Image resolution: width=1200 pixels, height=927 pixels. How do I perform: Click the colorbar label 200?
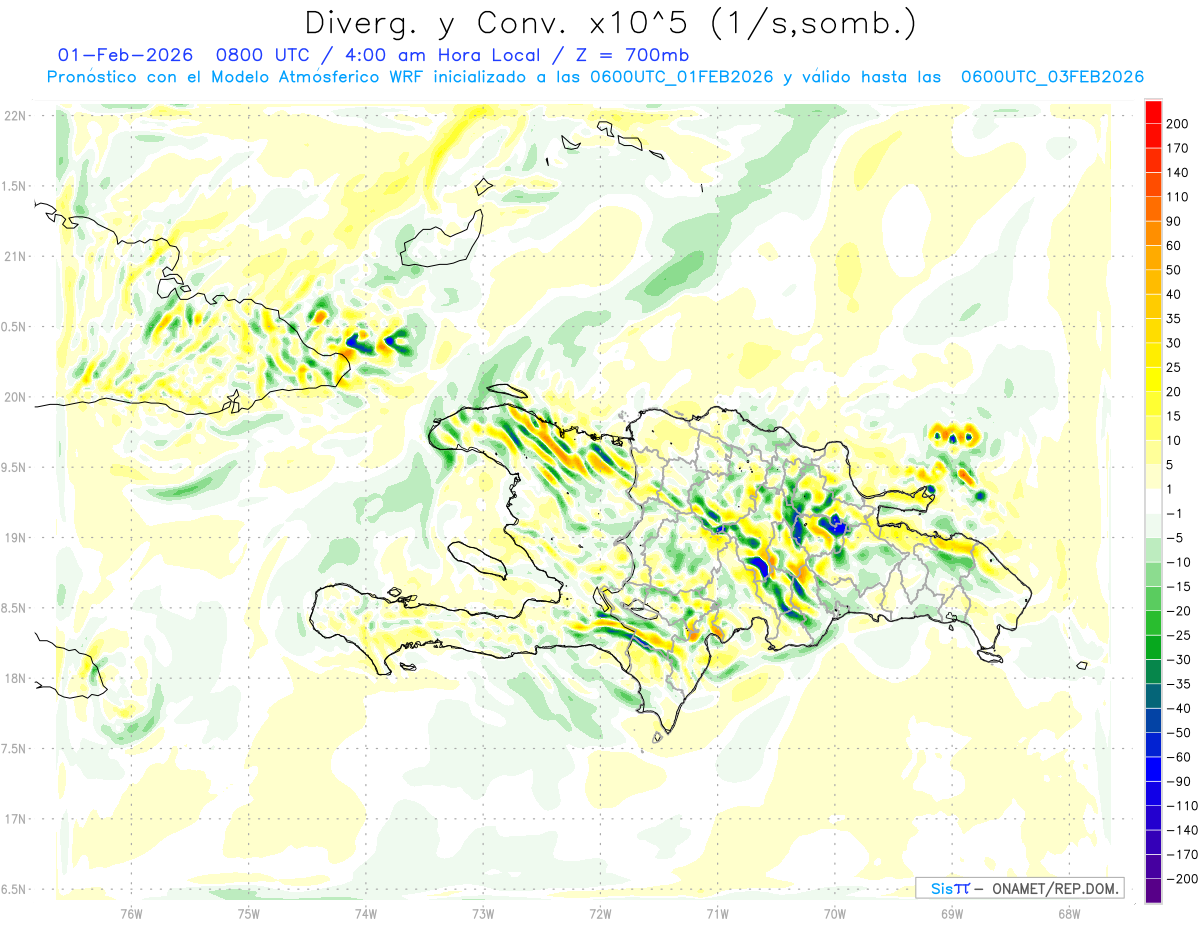(x=1177, y=124)
